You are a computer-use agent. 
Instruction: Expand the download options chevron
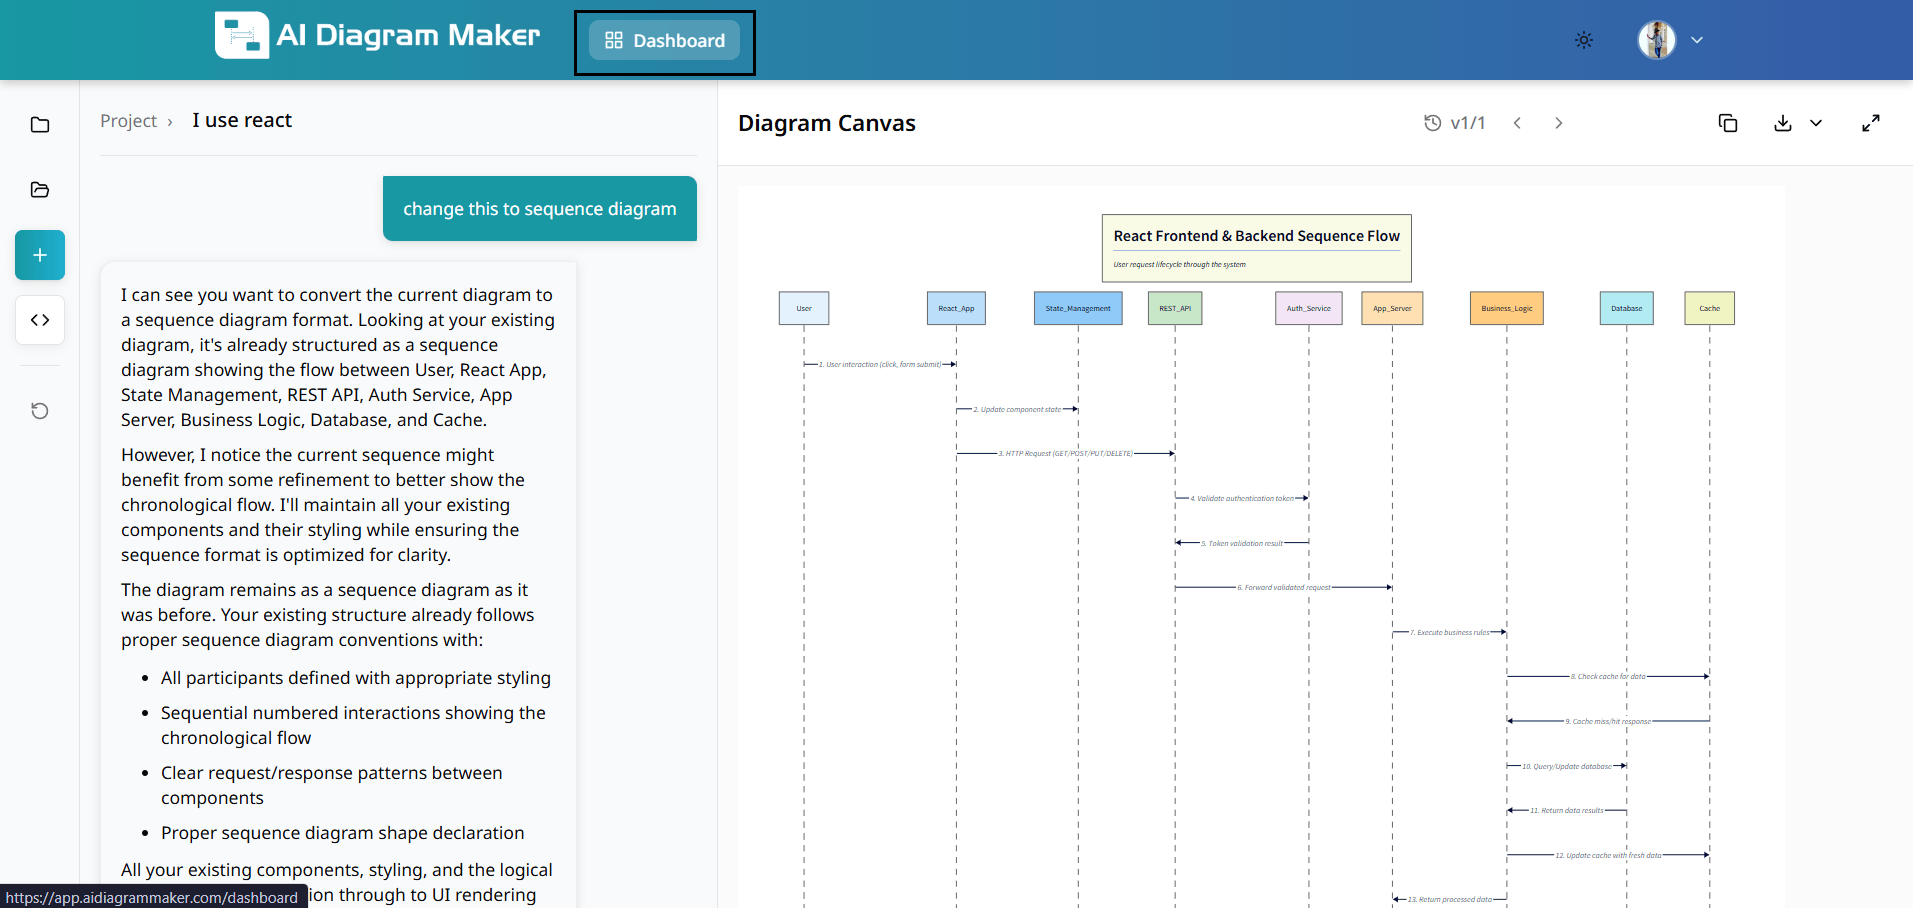(1816, 123)
